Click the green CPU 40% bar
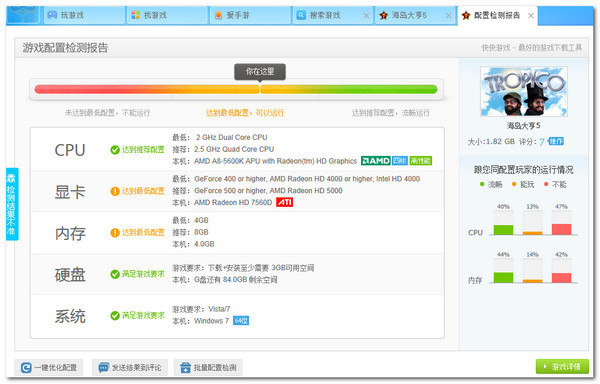Screen dimensions: 600x384 tap(503, 230)
